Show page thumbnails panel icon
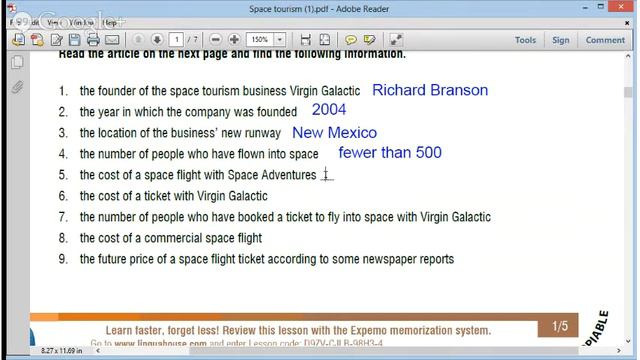 click(18, 63)
